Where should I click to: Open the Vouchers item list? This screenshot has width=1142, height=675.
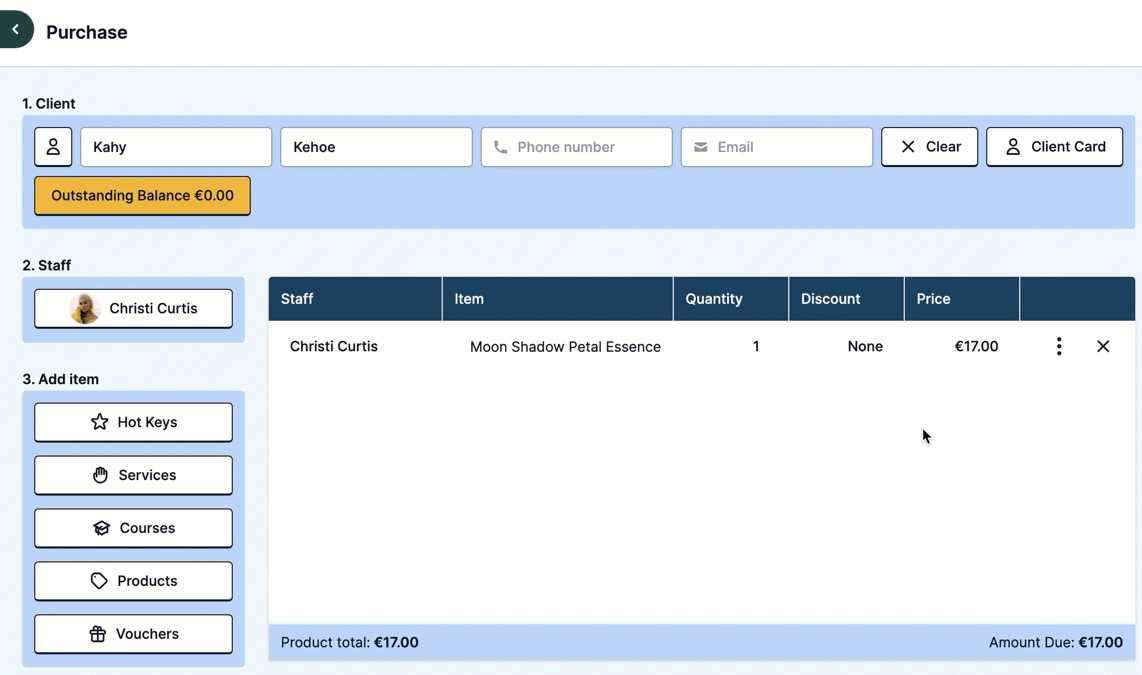[x=133, y=634]
